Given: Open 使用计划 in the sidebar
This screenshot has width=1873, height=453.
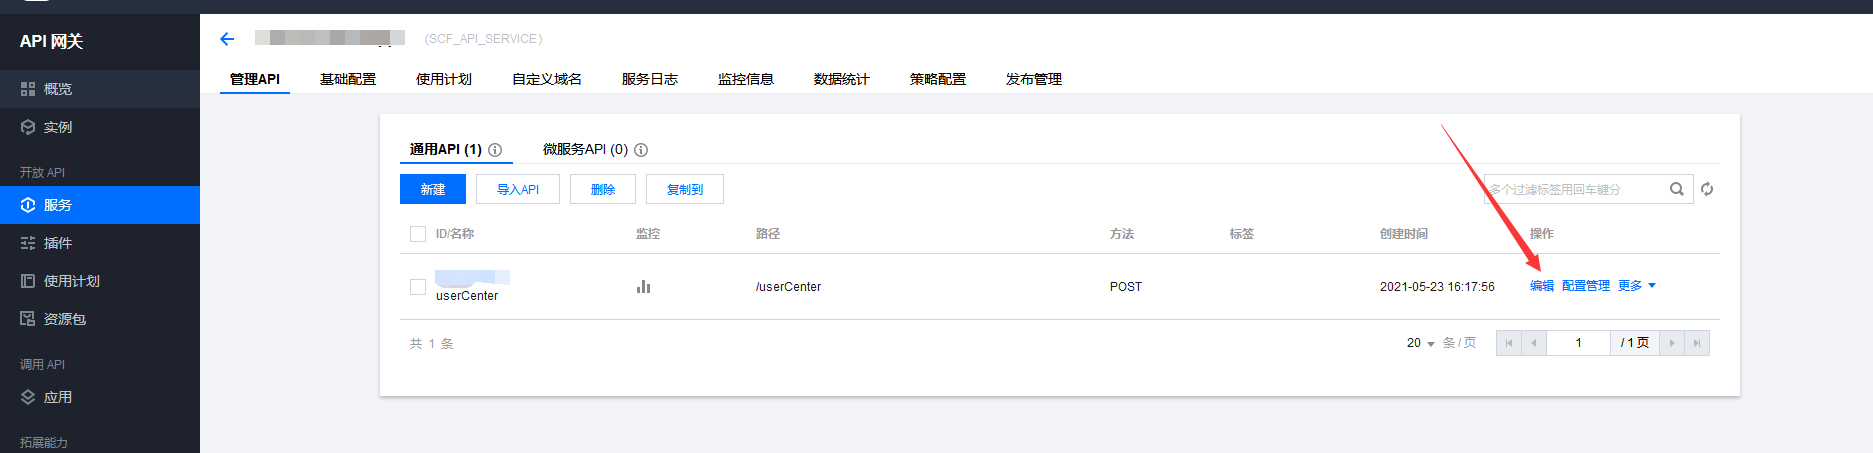Looking at the screenshot, I should click(x=100, y=281).
